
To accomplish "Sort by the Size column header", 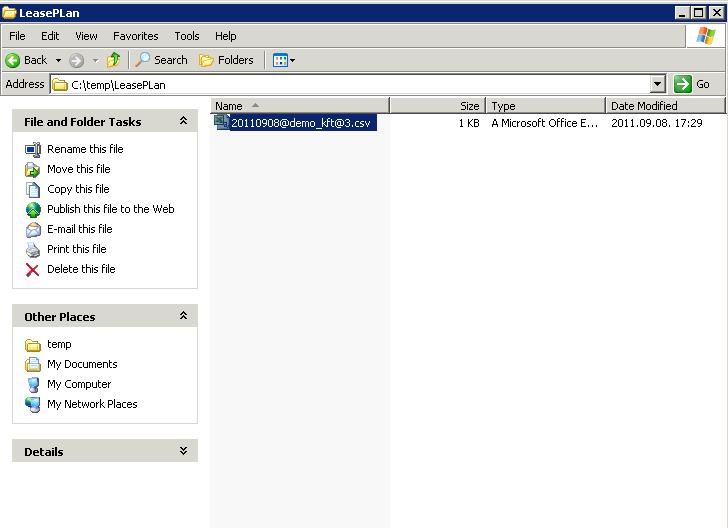I will click(437, 106).
